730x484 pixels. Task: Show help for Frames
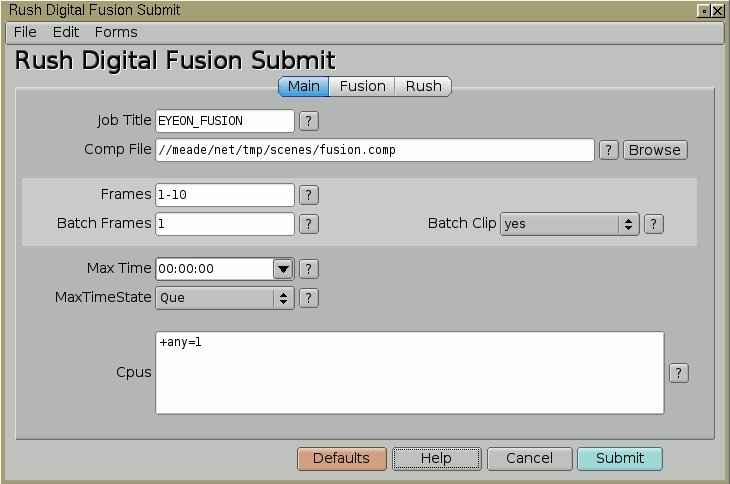click(x=309, y=195)
